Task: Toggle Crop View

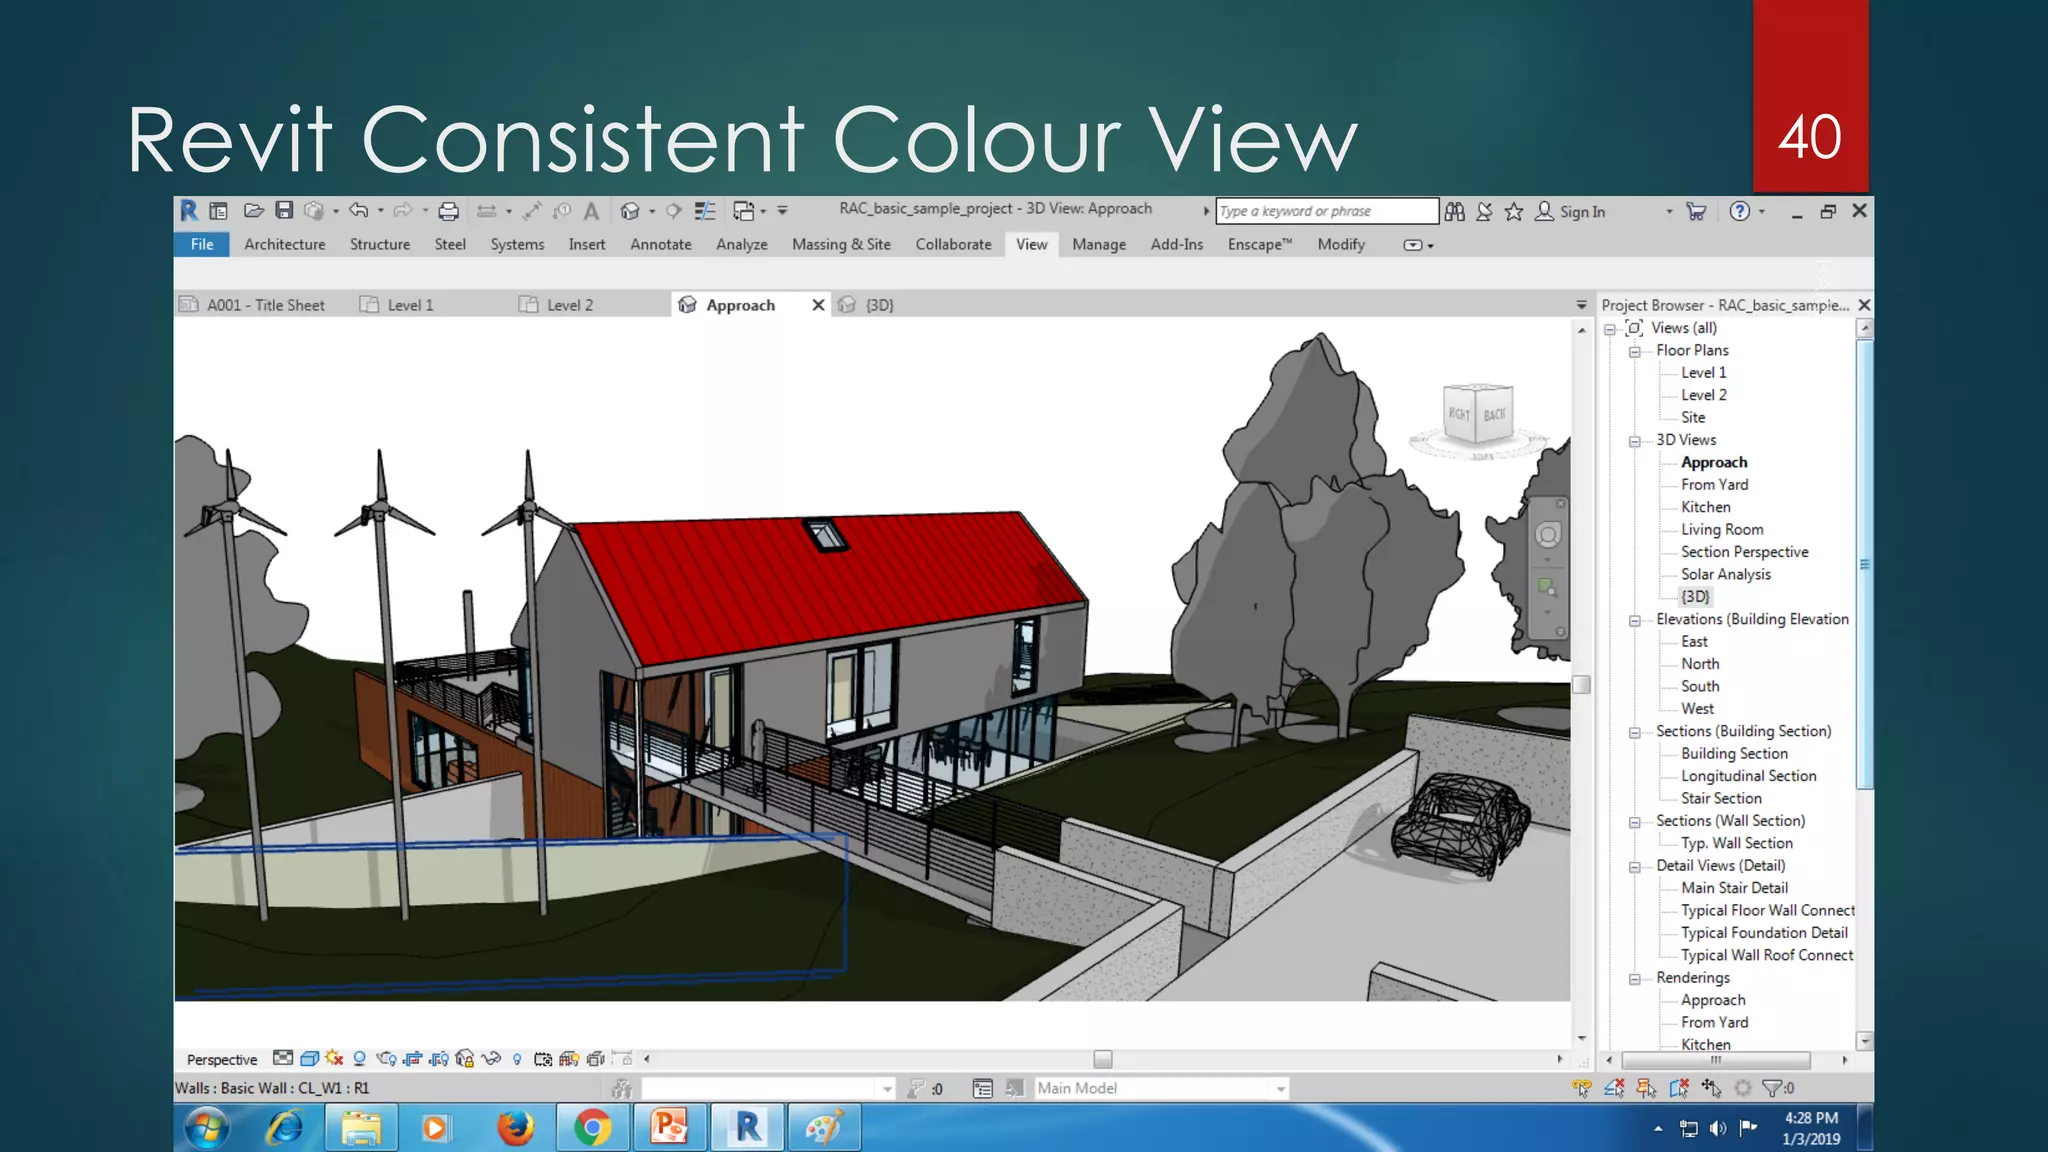Action: tap(413, 1058)
